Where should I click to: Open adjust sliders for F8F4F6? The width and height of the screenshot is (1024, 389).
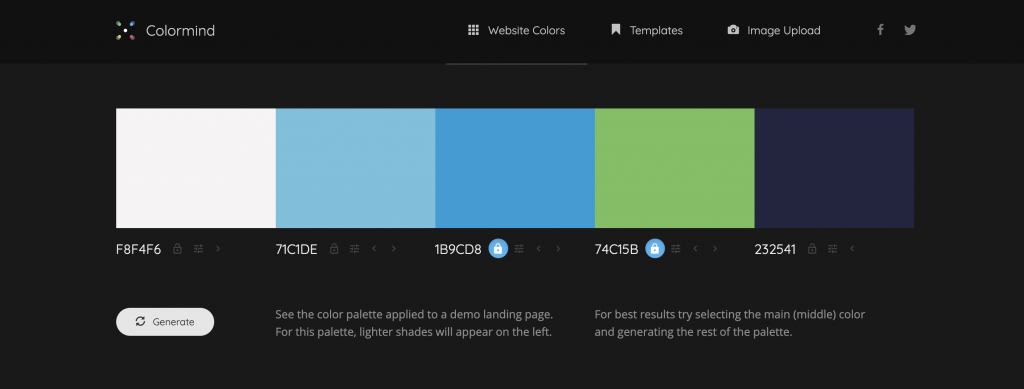pyautogui.click(x=199, y=249)
